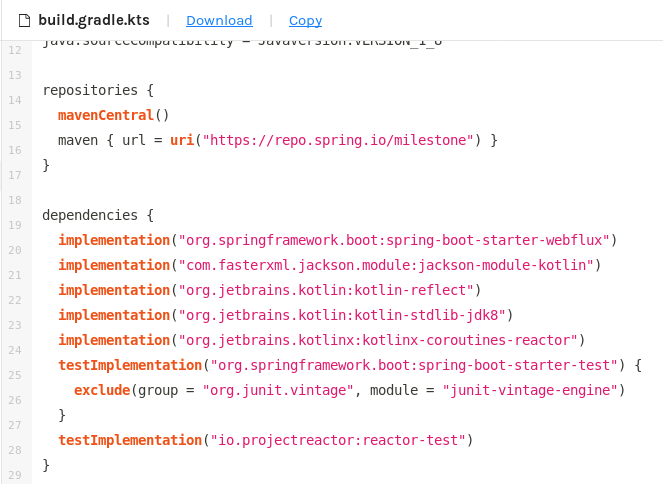Click the file icon beside build.gradle.kts

(x=25, y=20)
